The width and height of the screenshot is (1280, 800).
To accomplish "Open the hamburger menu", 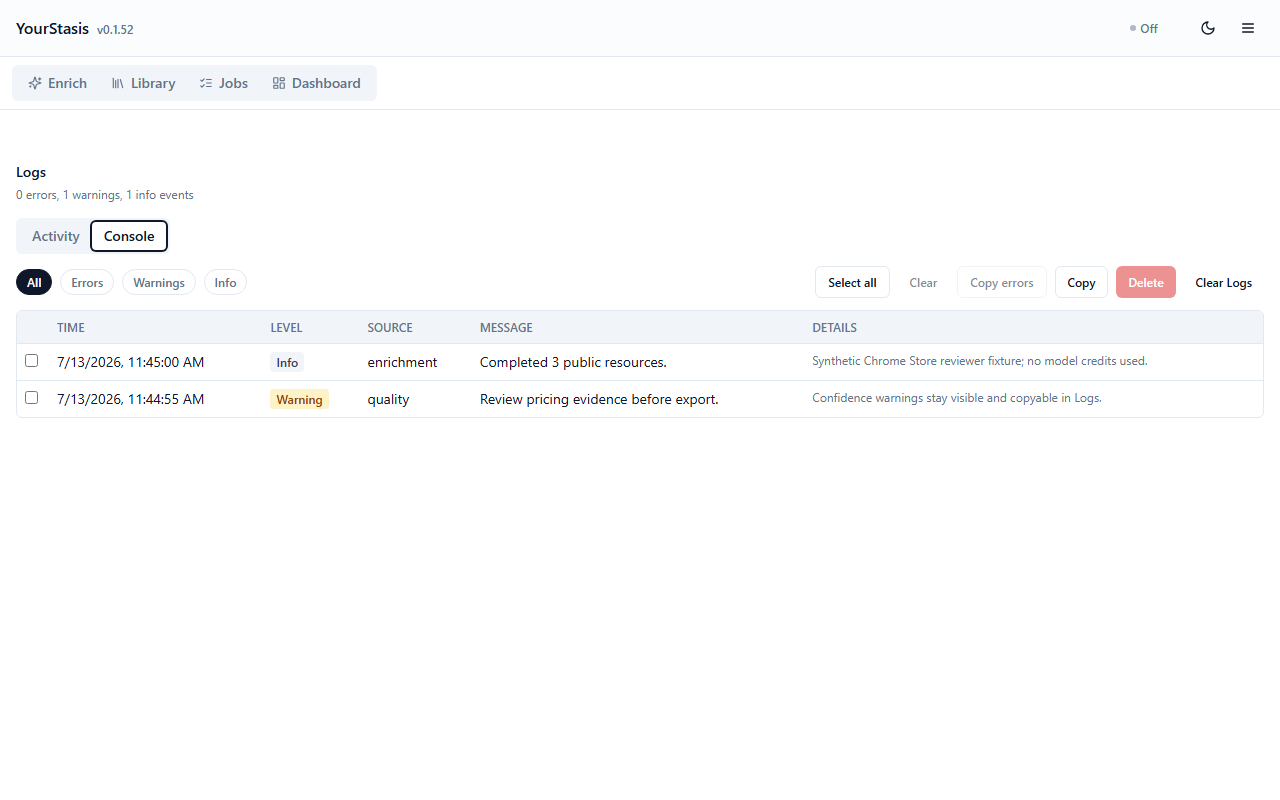I will 1248,28.
